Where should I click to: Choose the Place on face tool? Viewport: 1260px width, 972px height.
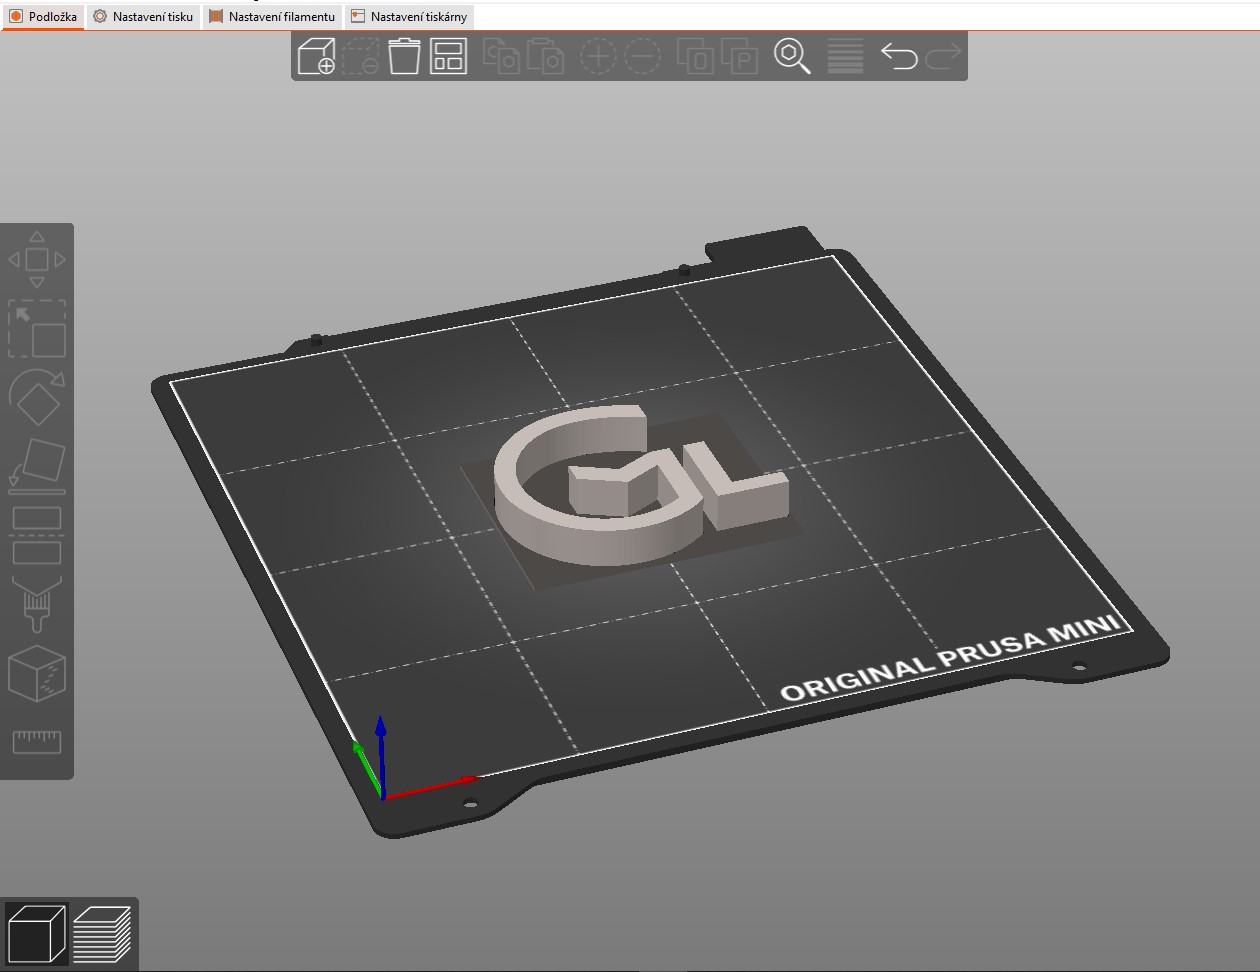click(37, 466)
